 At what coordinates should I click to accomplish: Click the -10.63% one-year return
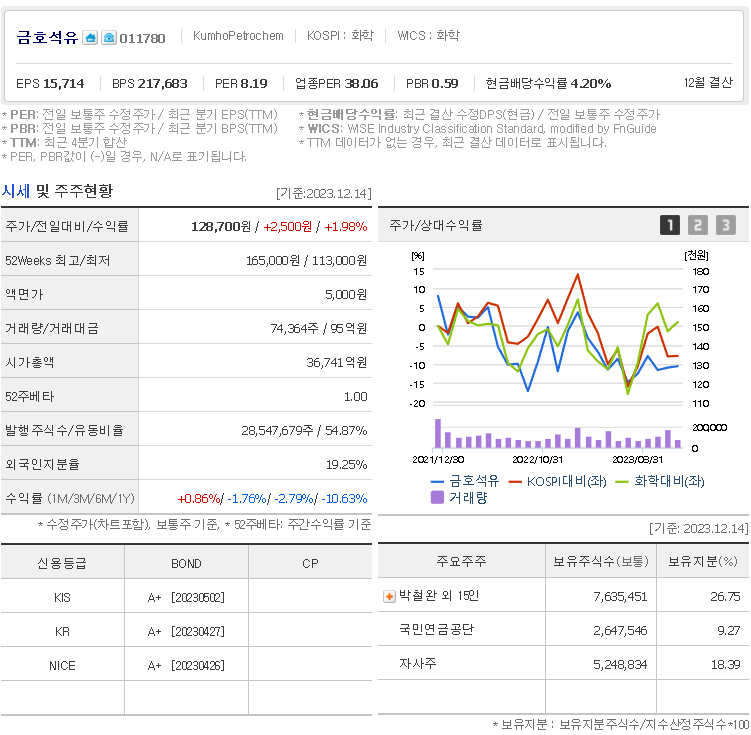[344, 499]
